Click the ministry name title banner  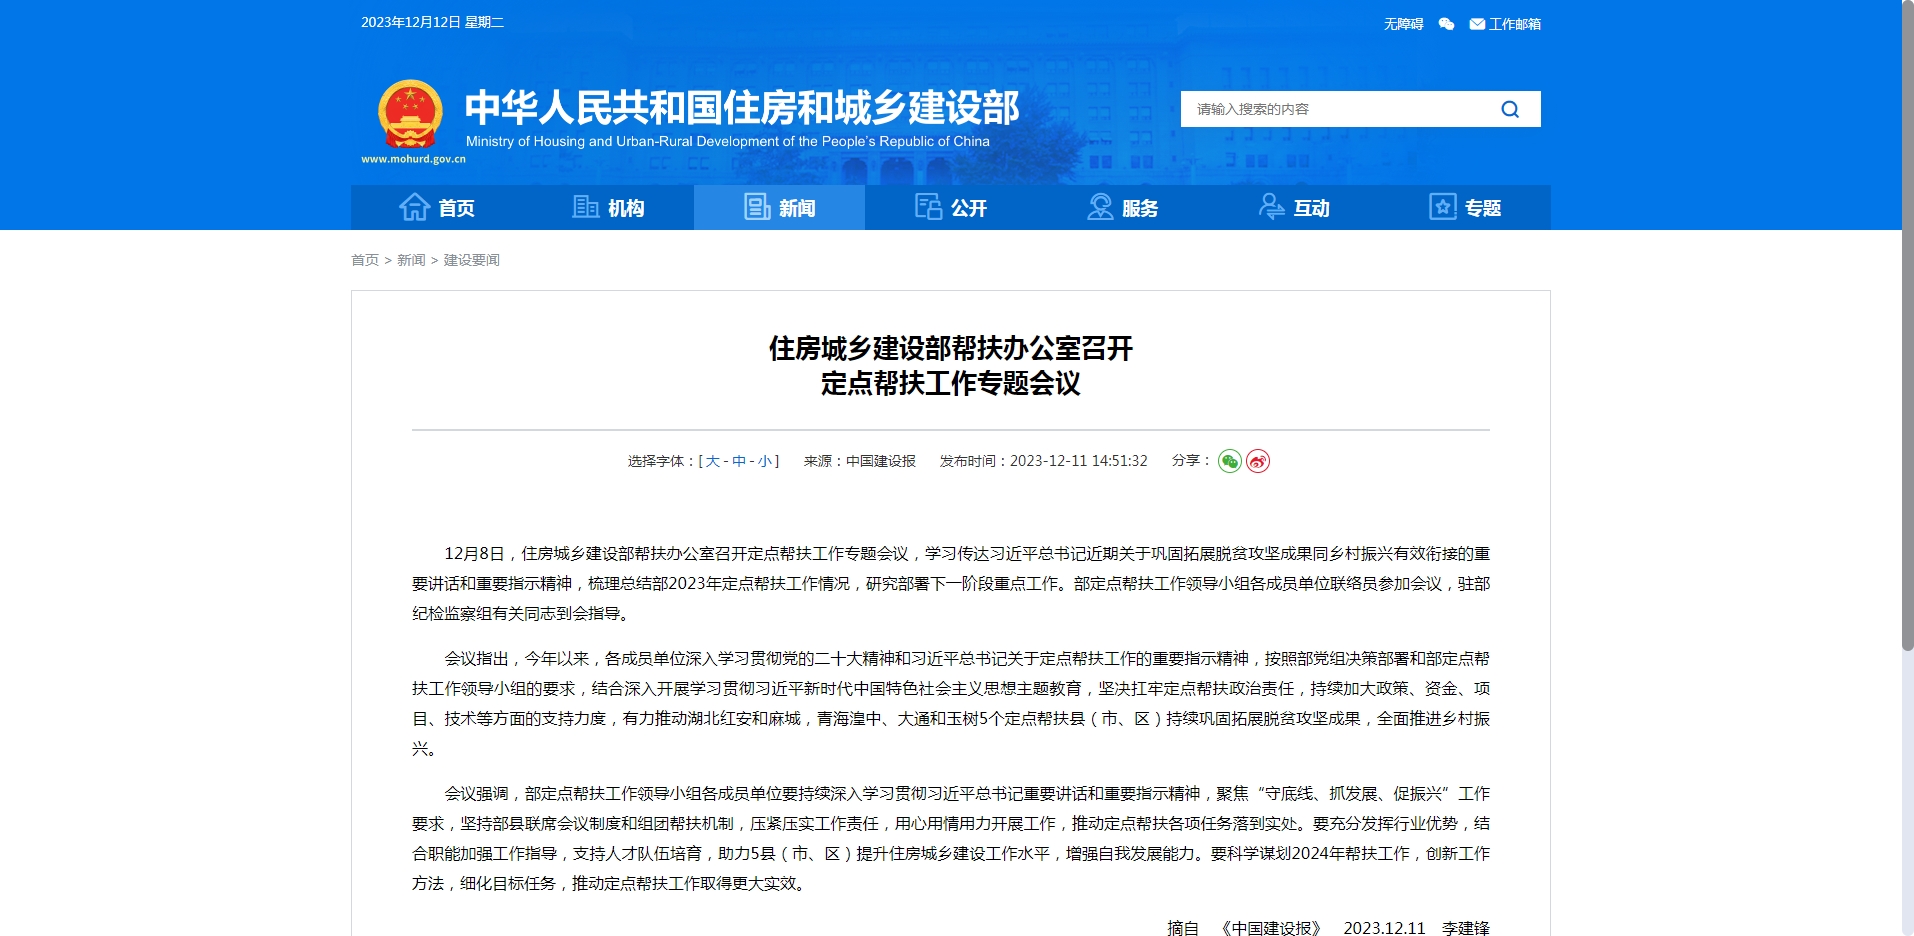click(742, 107)
